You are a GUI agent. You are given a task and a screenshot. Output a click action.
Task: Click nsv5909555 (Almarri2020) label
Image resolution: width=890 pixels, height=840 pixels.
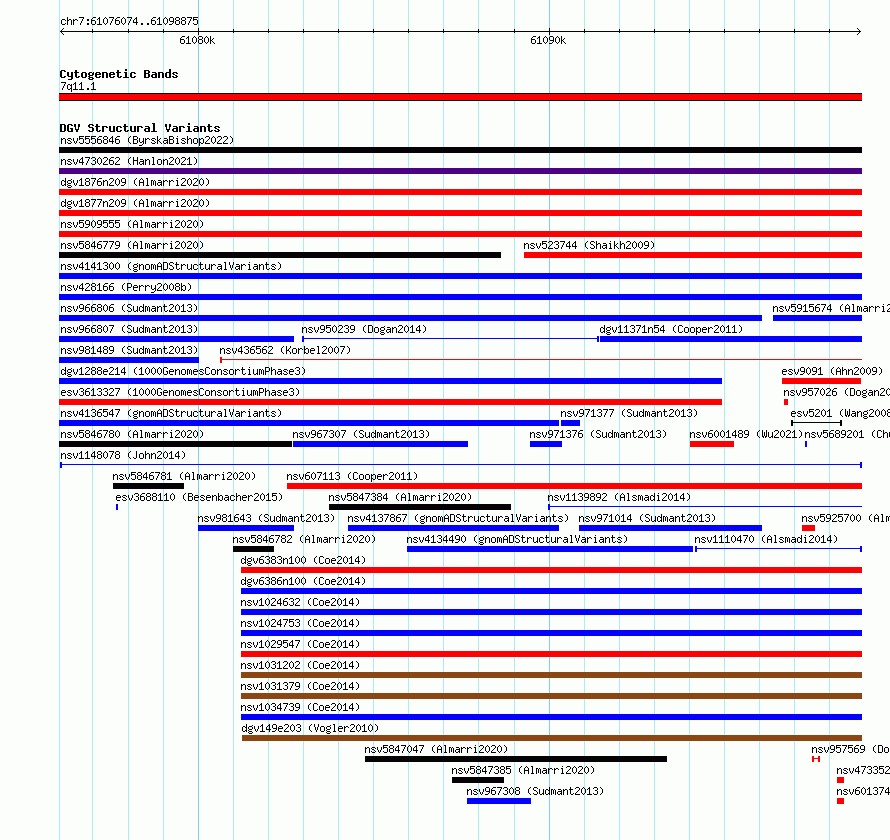click(x=132, y=224)
